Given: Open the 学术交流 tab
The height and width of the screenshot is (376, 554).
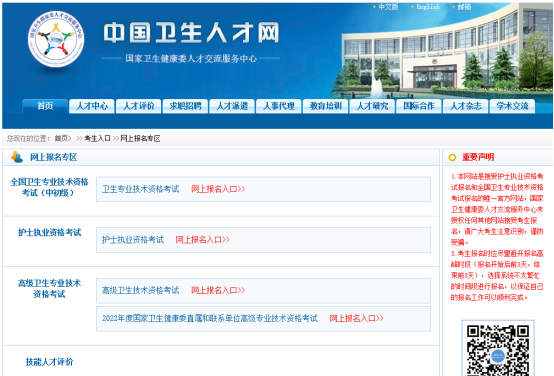Looking at the screenshot, I should [x=512, y=106].
